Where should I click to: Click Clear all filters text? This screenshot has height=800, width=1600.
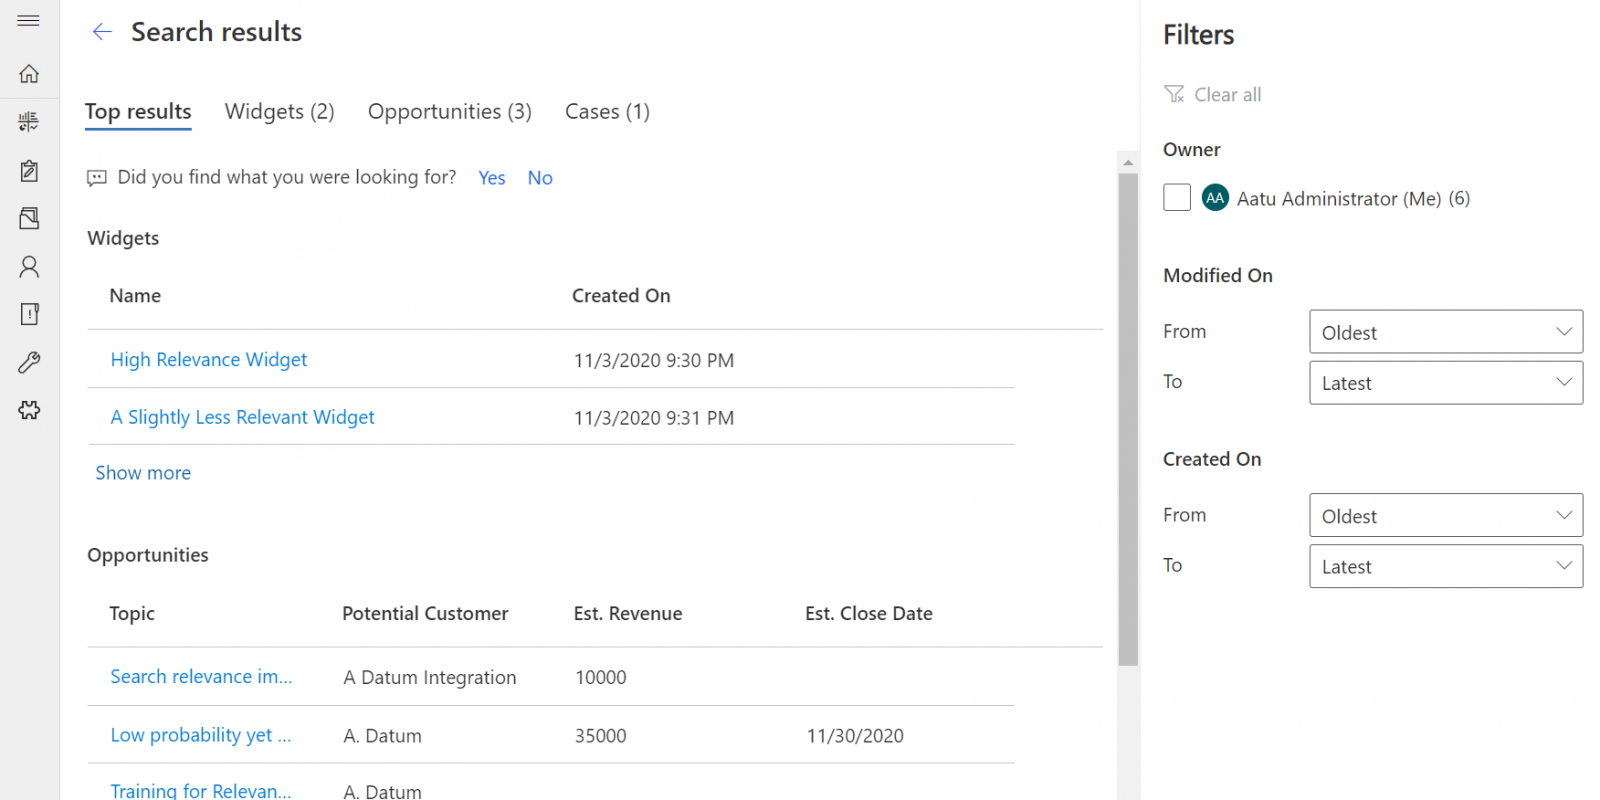tap(1228, 95)
